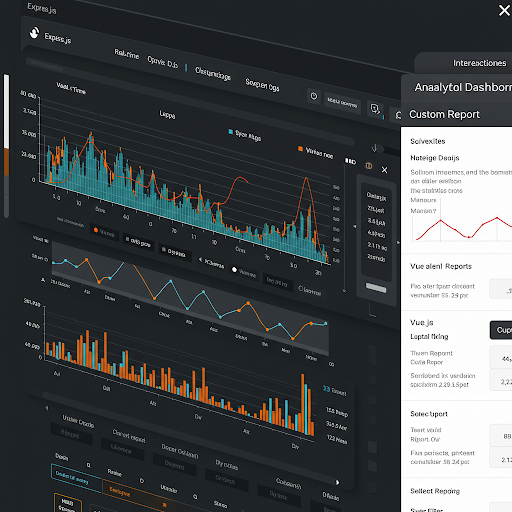
Task: Click the Sellect Repoing heading
Action: pyautogui.click(x=435, y=491)
